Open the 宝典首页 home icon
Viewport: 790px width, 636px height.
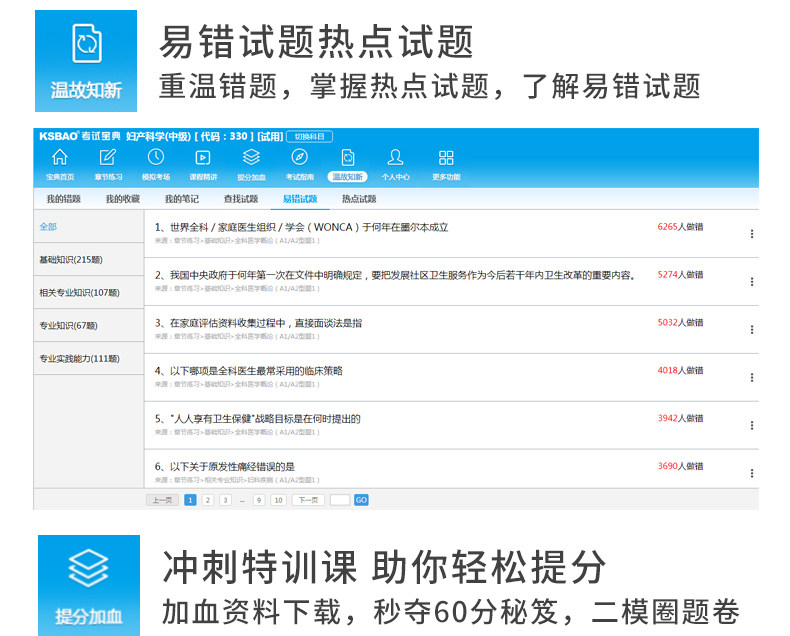(x=59, y=158)
